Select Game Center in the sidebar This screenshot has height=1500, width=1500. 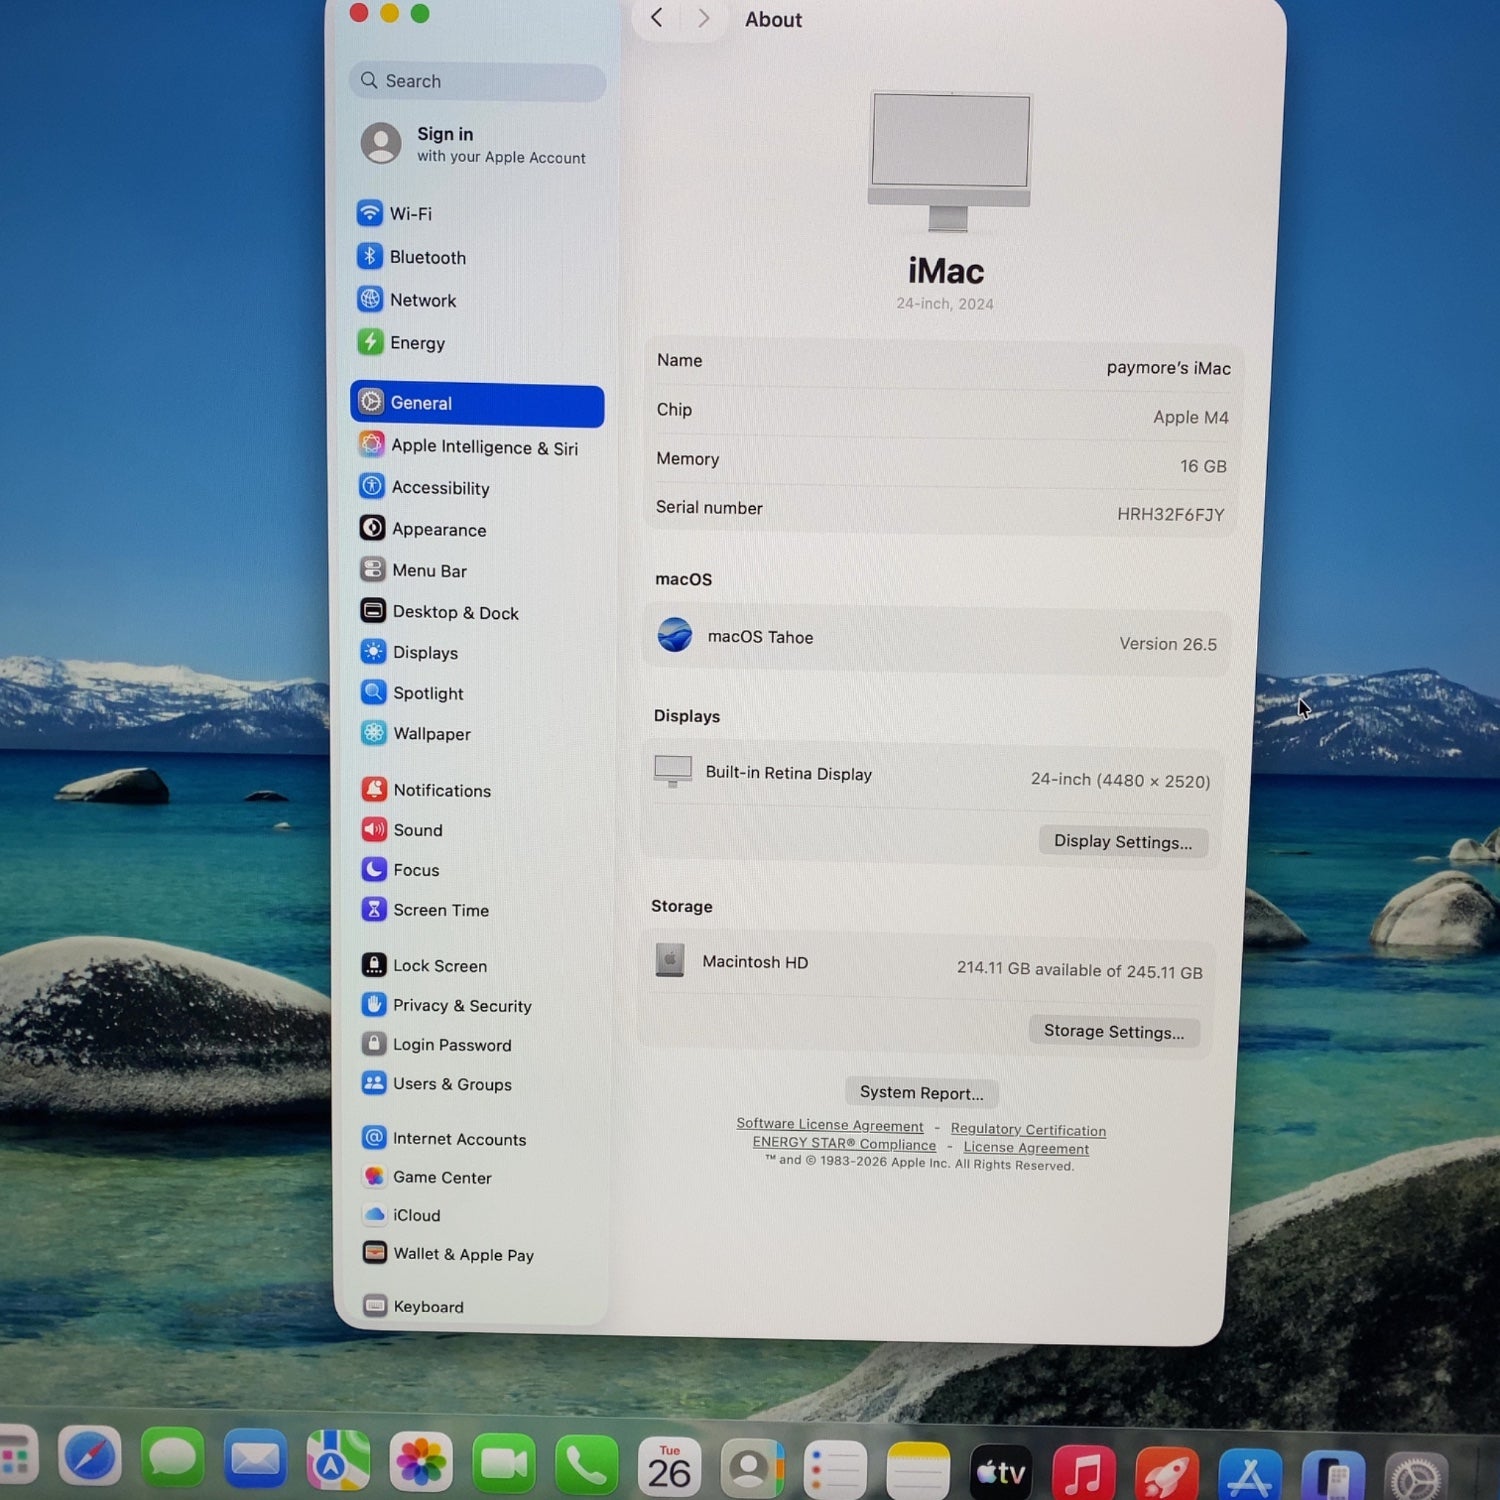(427, 1177)
